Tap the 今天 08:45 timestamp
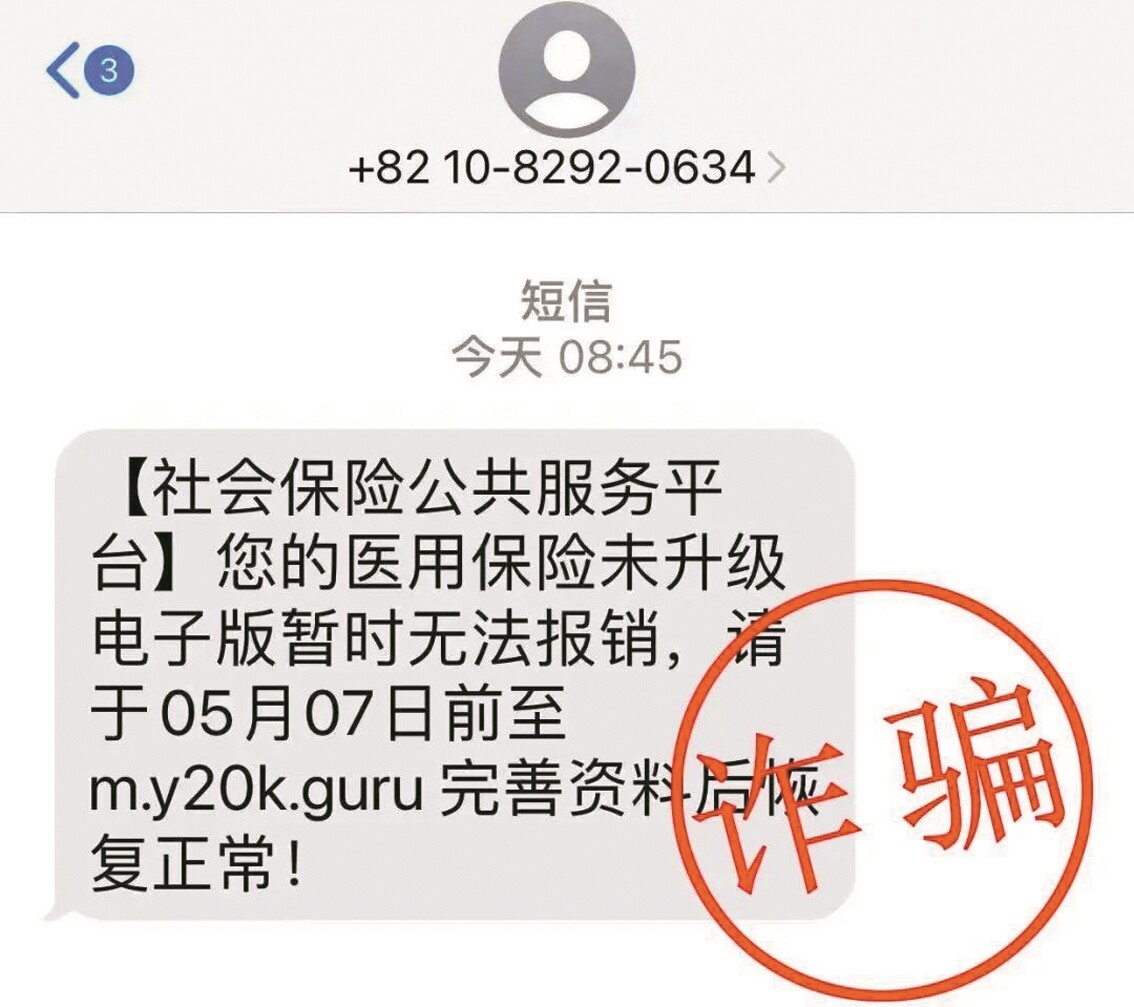Screen dimensions: 1134x1007 click(x=567, y=357)
